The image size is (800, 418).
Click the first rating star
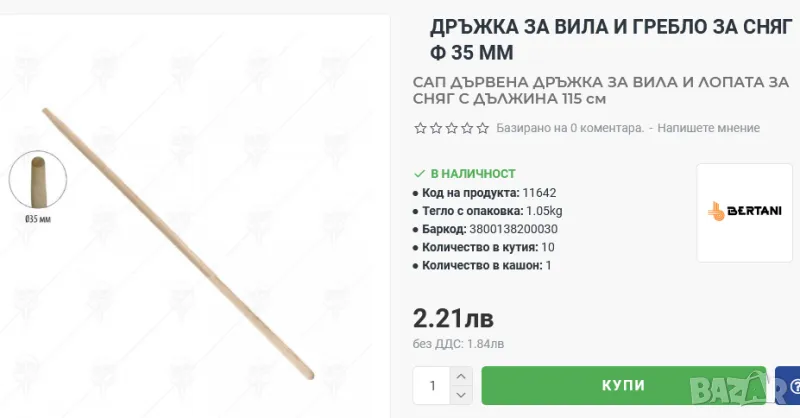(420, 128)
